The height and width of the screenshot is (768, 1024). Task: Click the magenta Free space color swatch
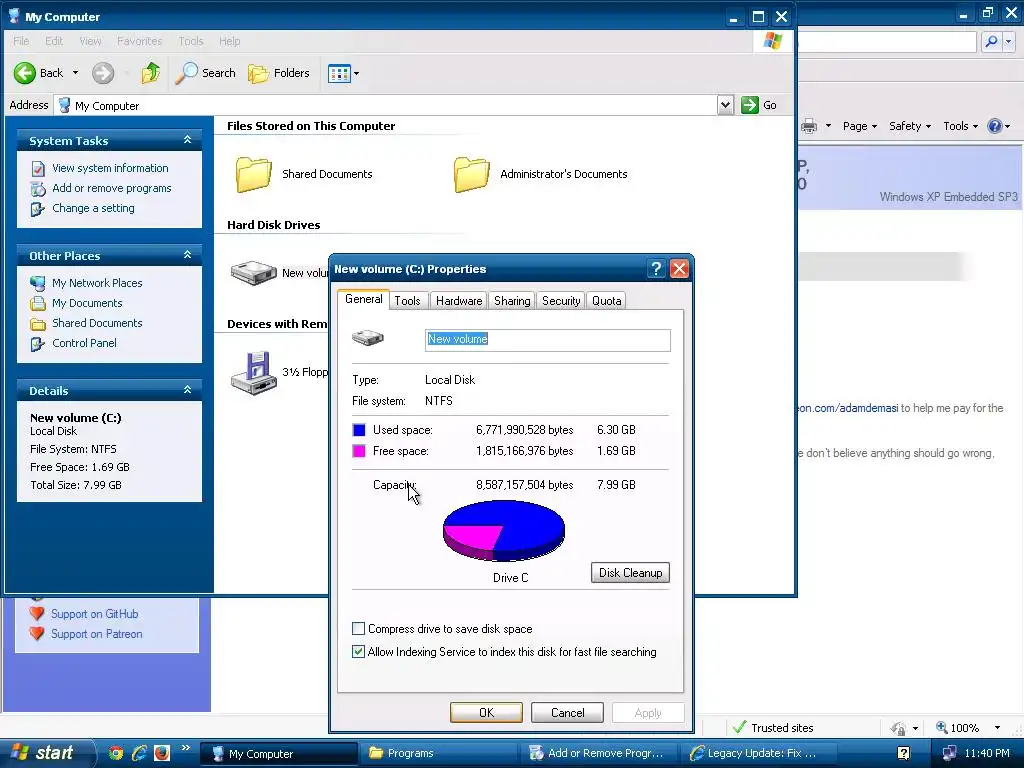click(x=359, y=451)
